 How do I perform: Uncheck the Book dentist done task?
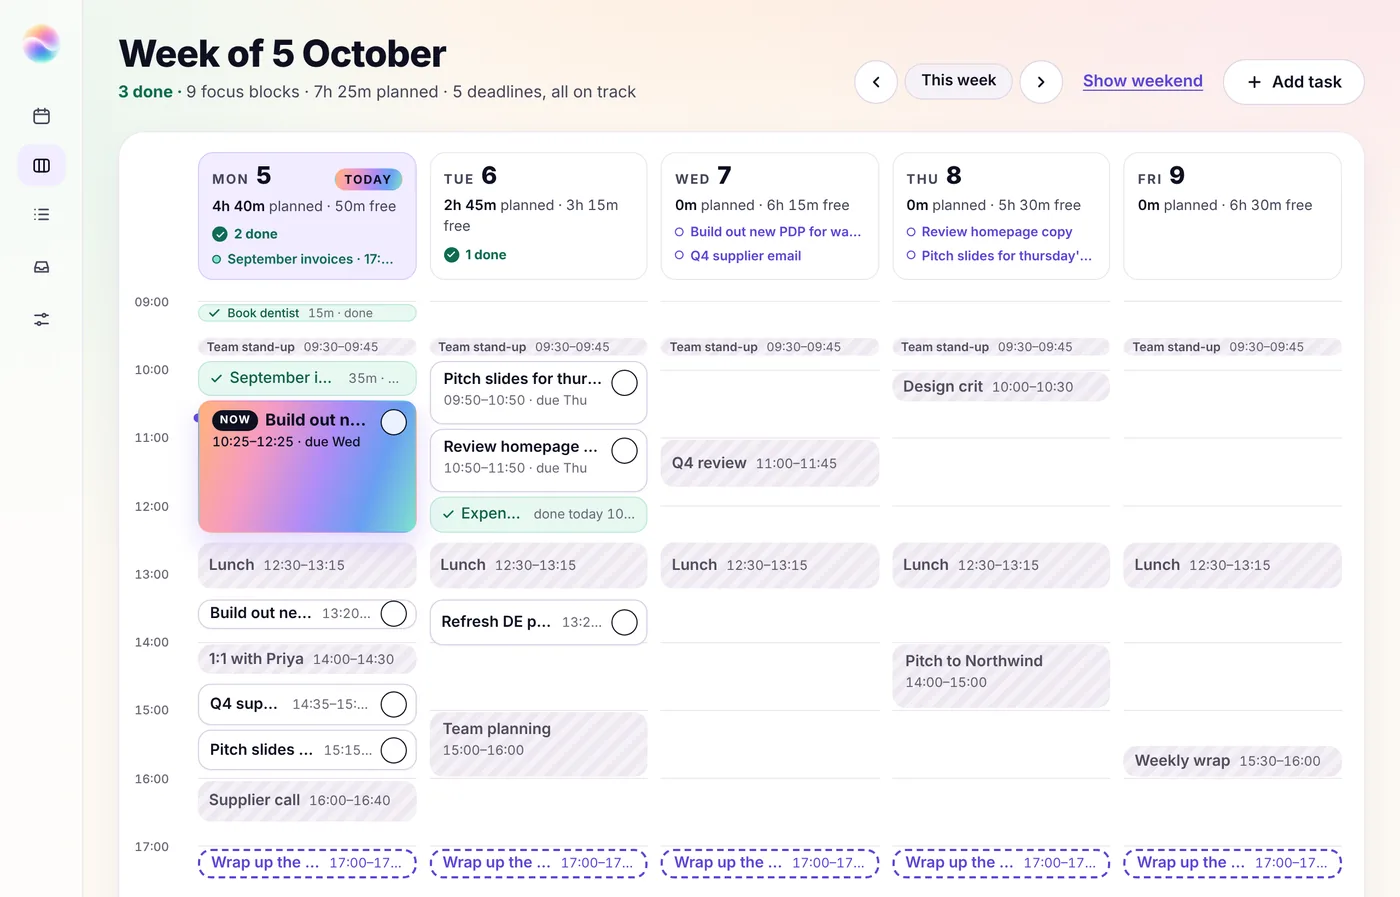[x=214, y=313]
